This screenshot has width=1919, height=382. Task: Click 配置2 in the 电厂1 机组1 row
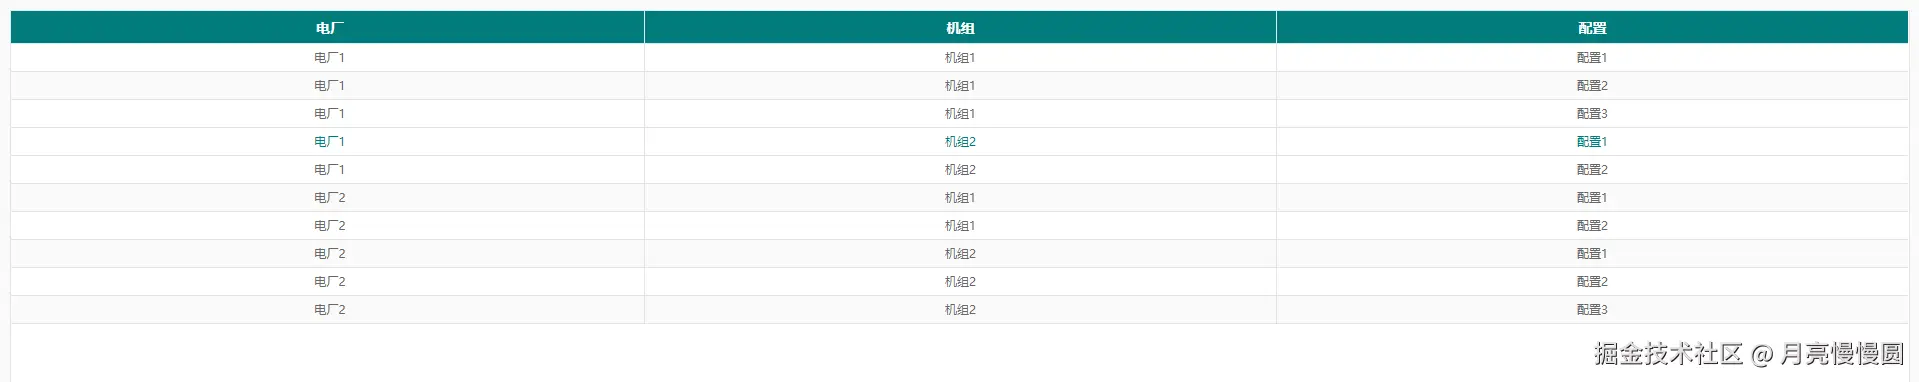pos(1592,86)
